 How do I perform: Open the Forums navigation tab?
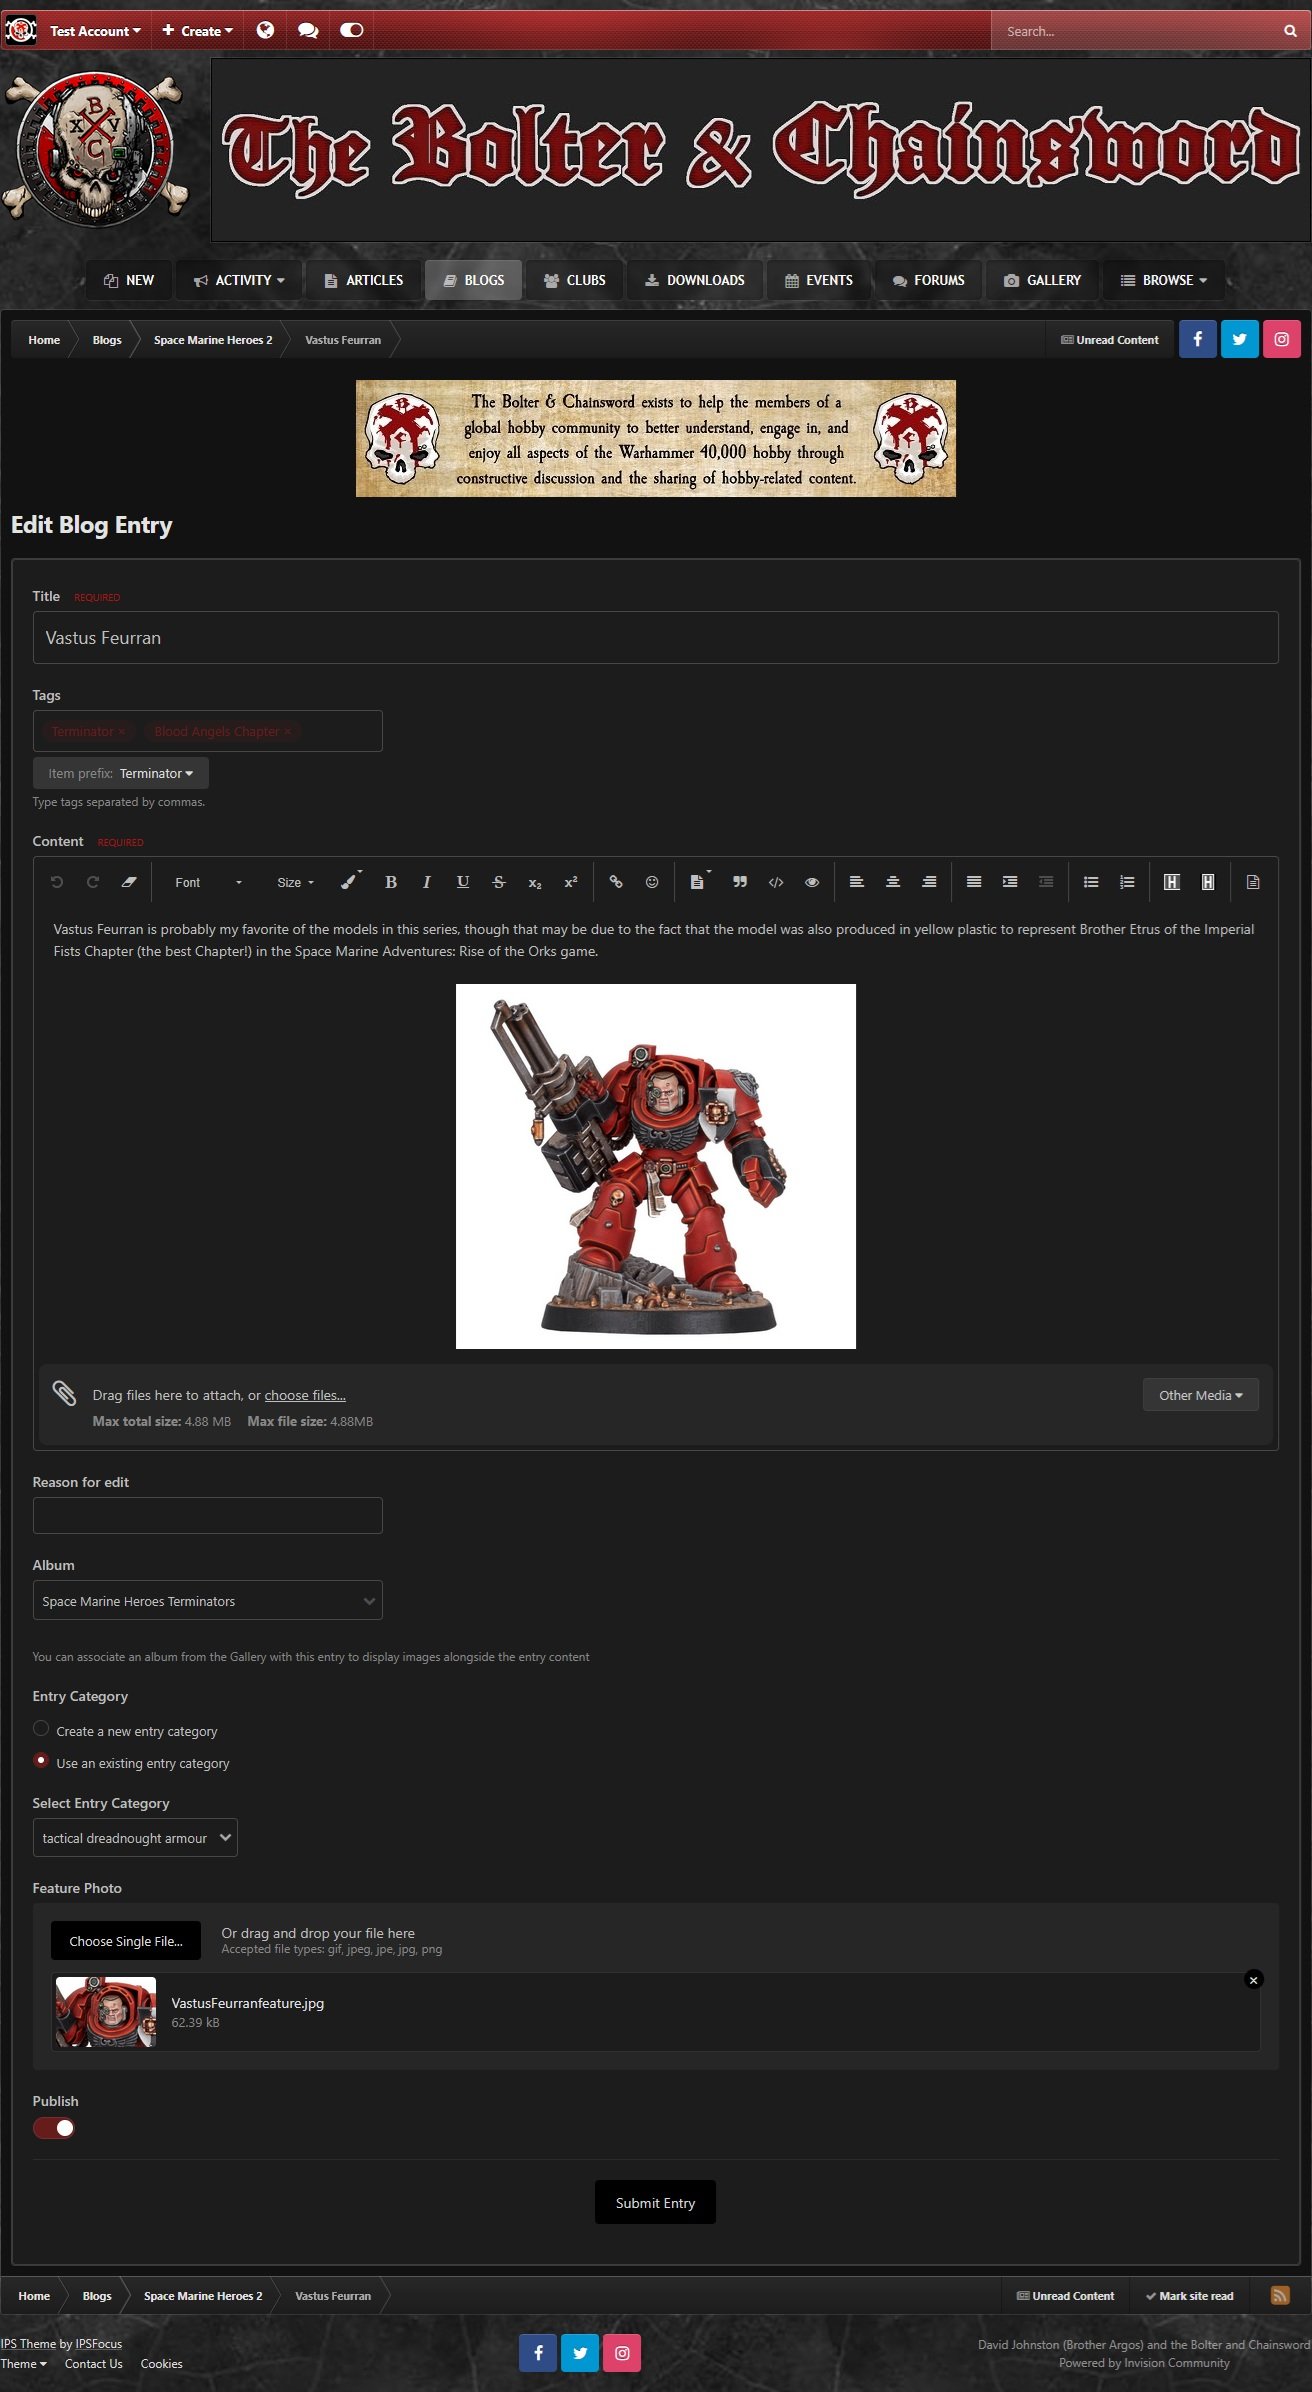[928, 280]
